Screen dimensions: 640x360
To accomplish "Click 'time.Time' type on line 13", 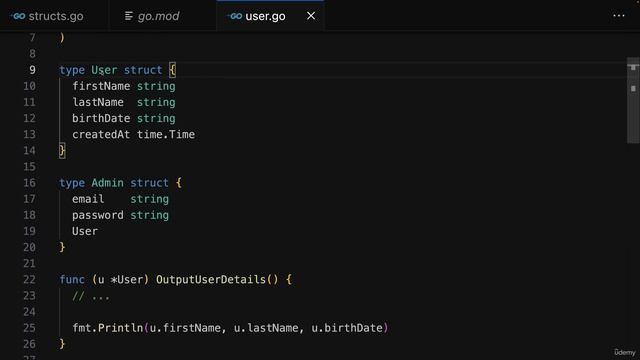I will pyautogui.click(x=166, y=135).
